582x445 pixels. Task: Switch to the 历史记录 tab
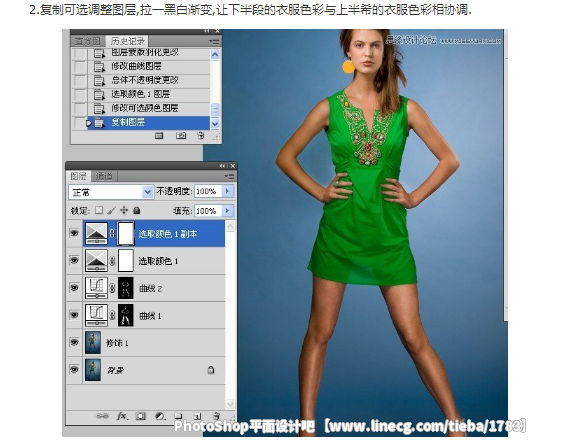click(x=127, y=41)
